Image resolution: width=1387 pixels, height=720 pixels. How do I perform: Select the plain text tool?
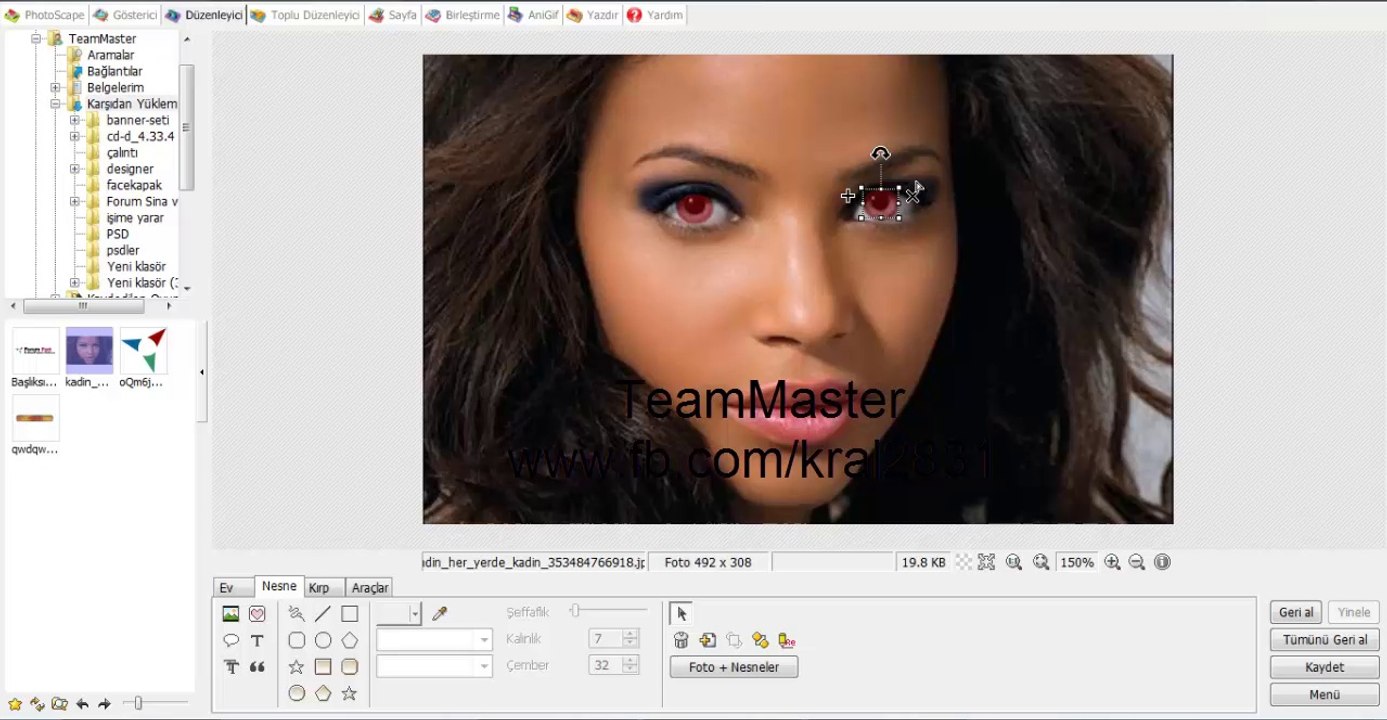[257, 640]
